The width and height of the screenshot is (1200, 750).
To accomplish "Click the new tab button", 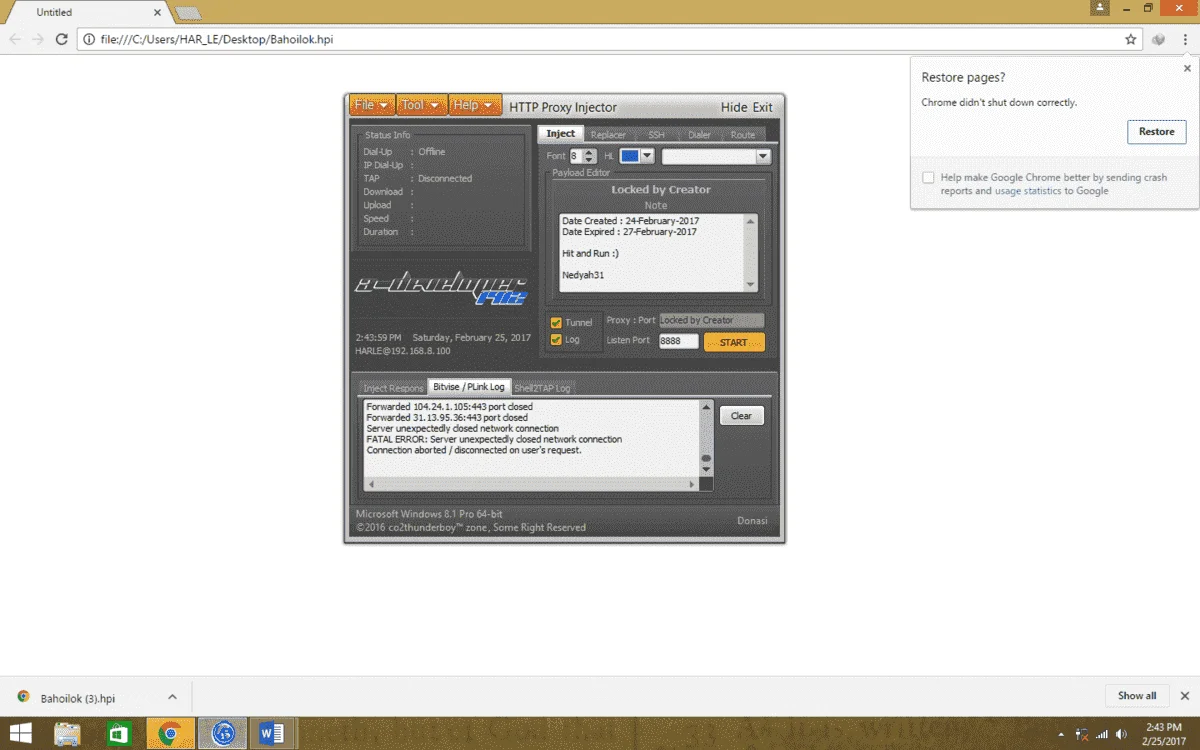I will tap(187, 13).
